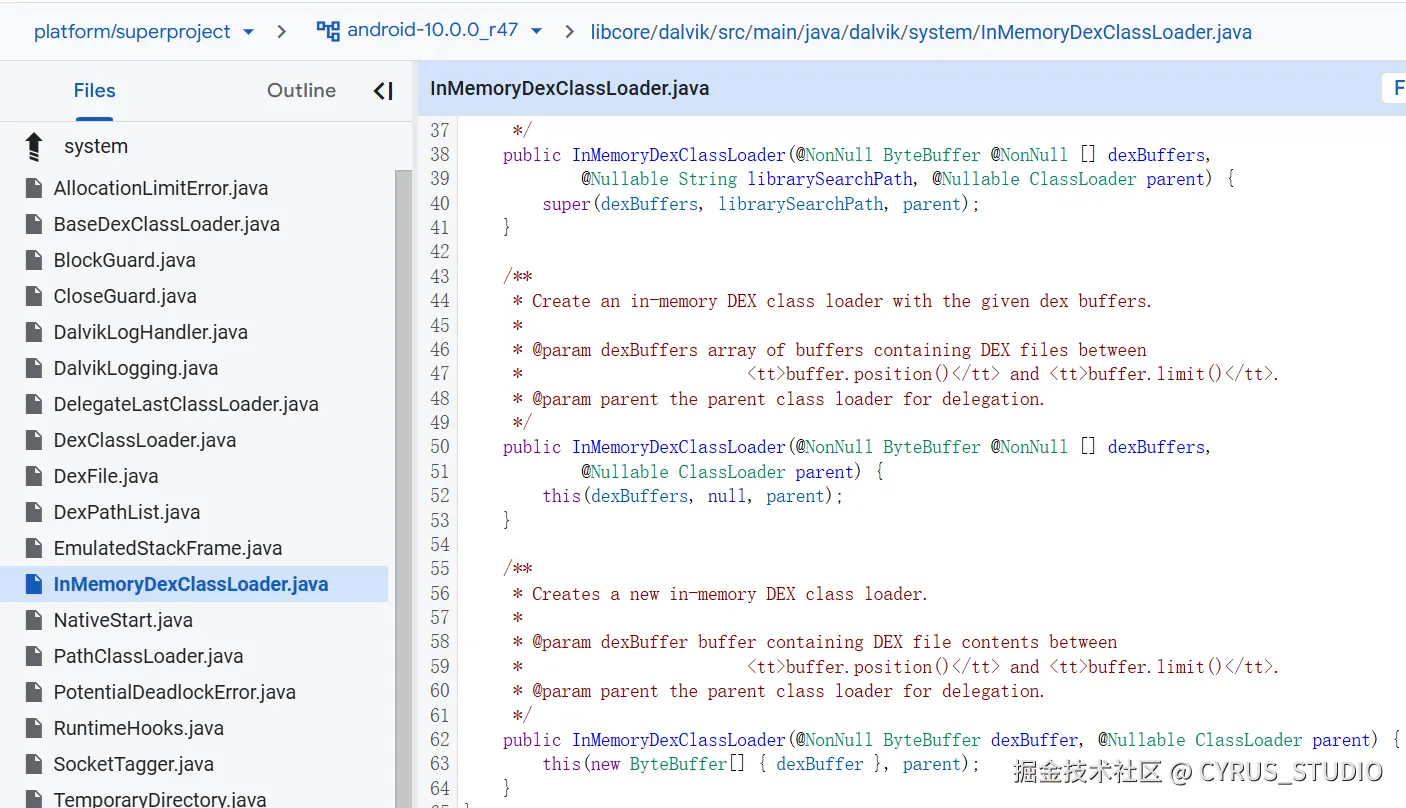
Task: Click file icon of DexClassLoader.java
Action: [x=33, y=440]
